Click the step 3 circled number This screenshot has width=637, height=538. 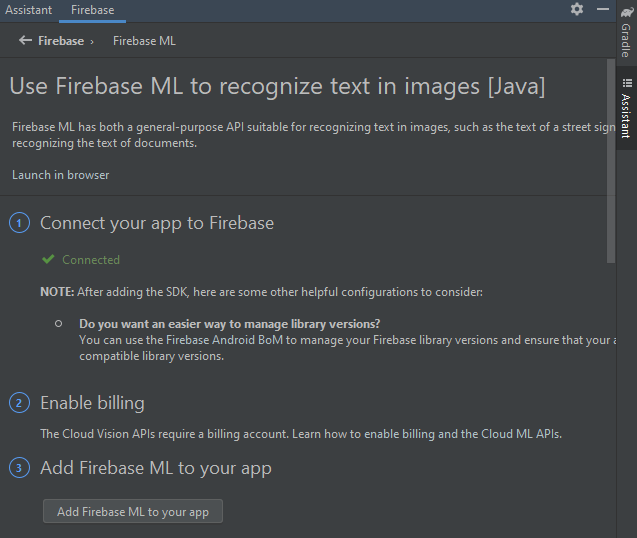pos(19,468)
